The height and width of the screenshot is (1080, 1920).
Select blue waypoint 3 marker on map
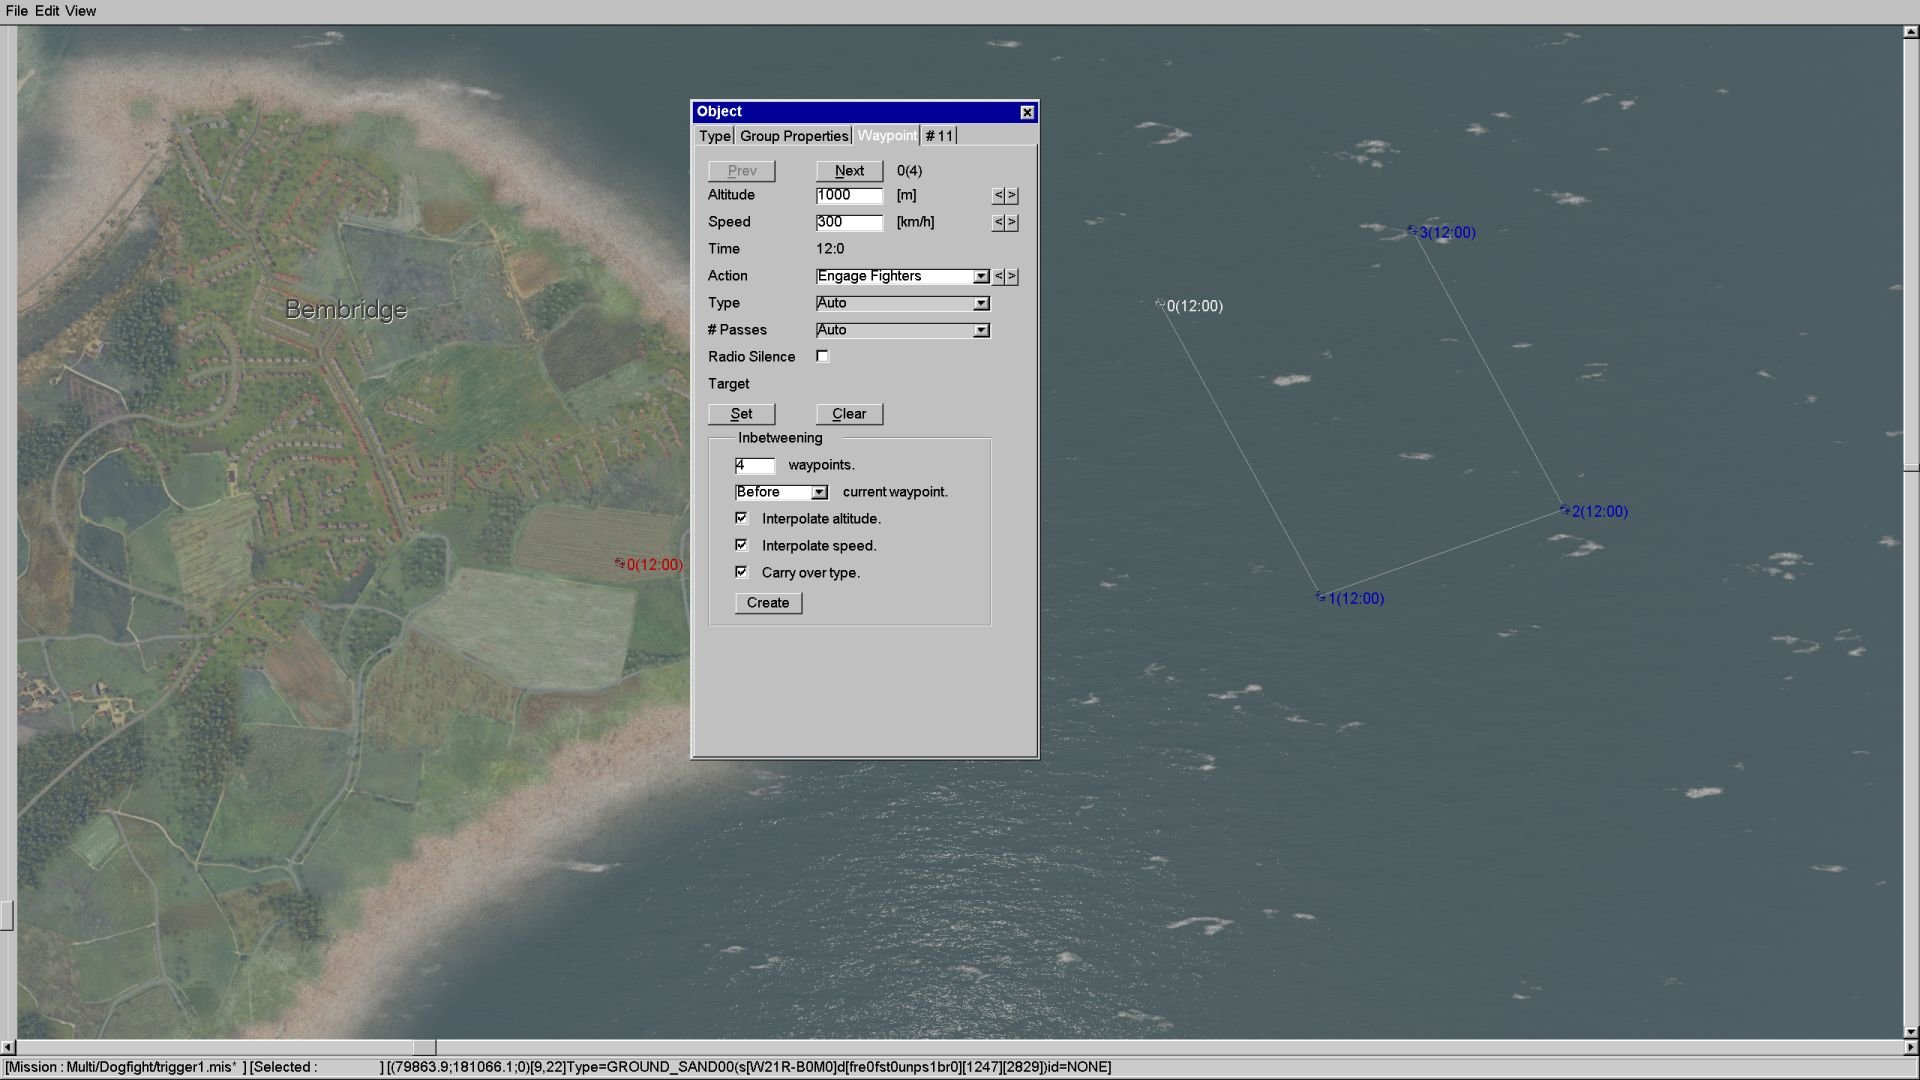(1412, 231)
